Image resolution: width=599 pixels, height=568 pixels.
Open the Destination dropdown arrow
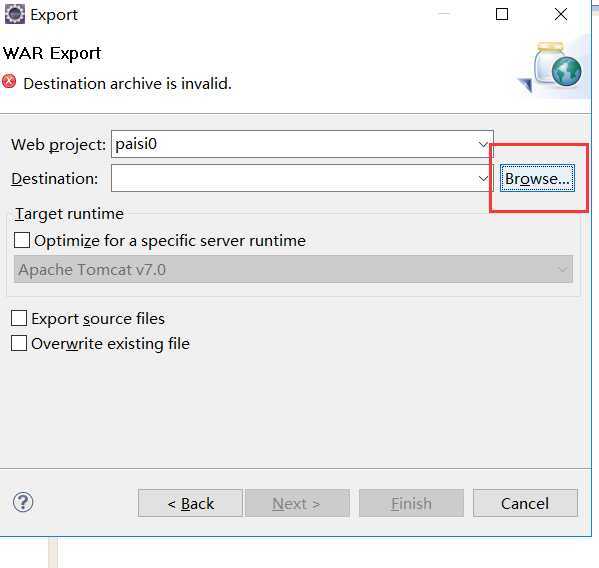(483, 178)
